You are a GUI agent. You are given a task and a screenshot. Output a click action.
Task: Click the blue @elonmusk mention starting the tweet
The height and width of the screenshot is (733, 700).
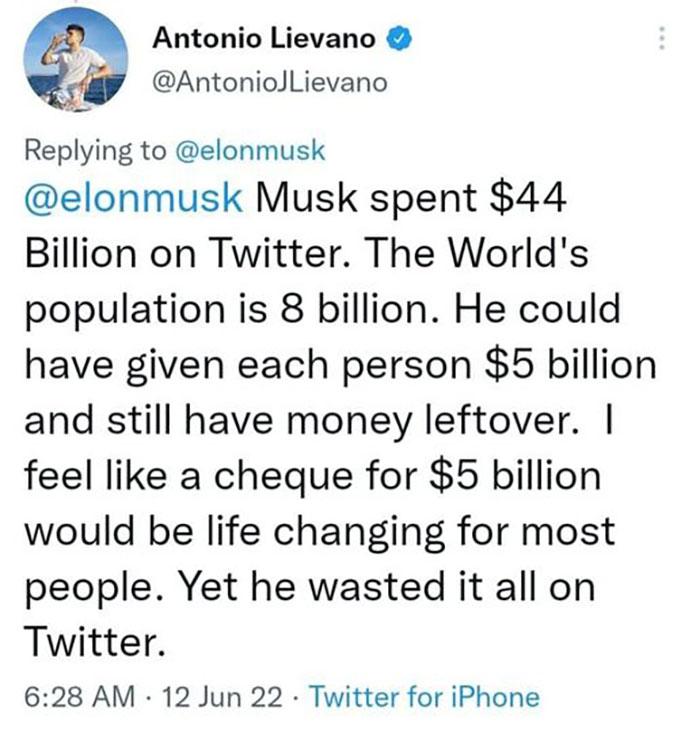coord(132,196)
